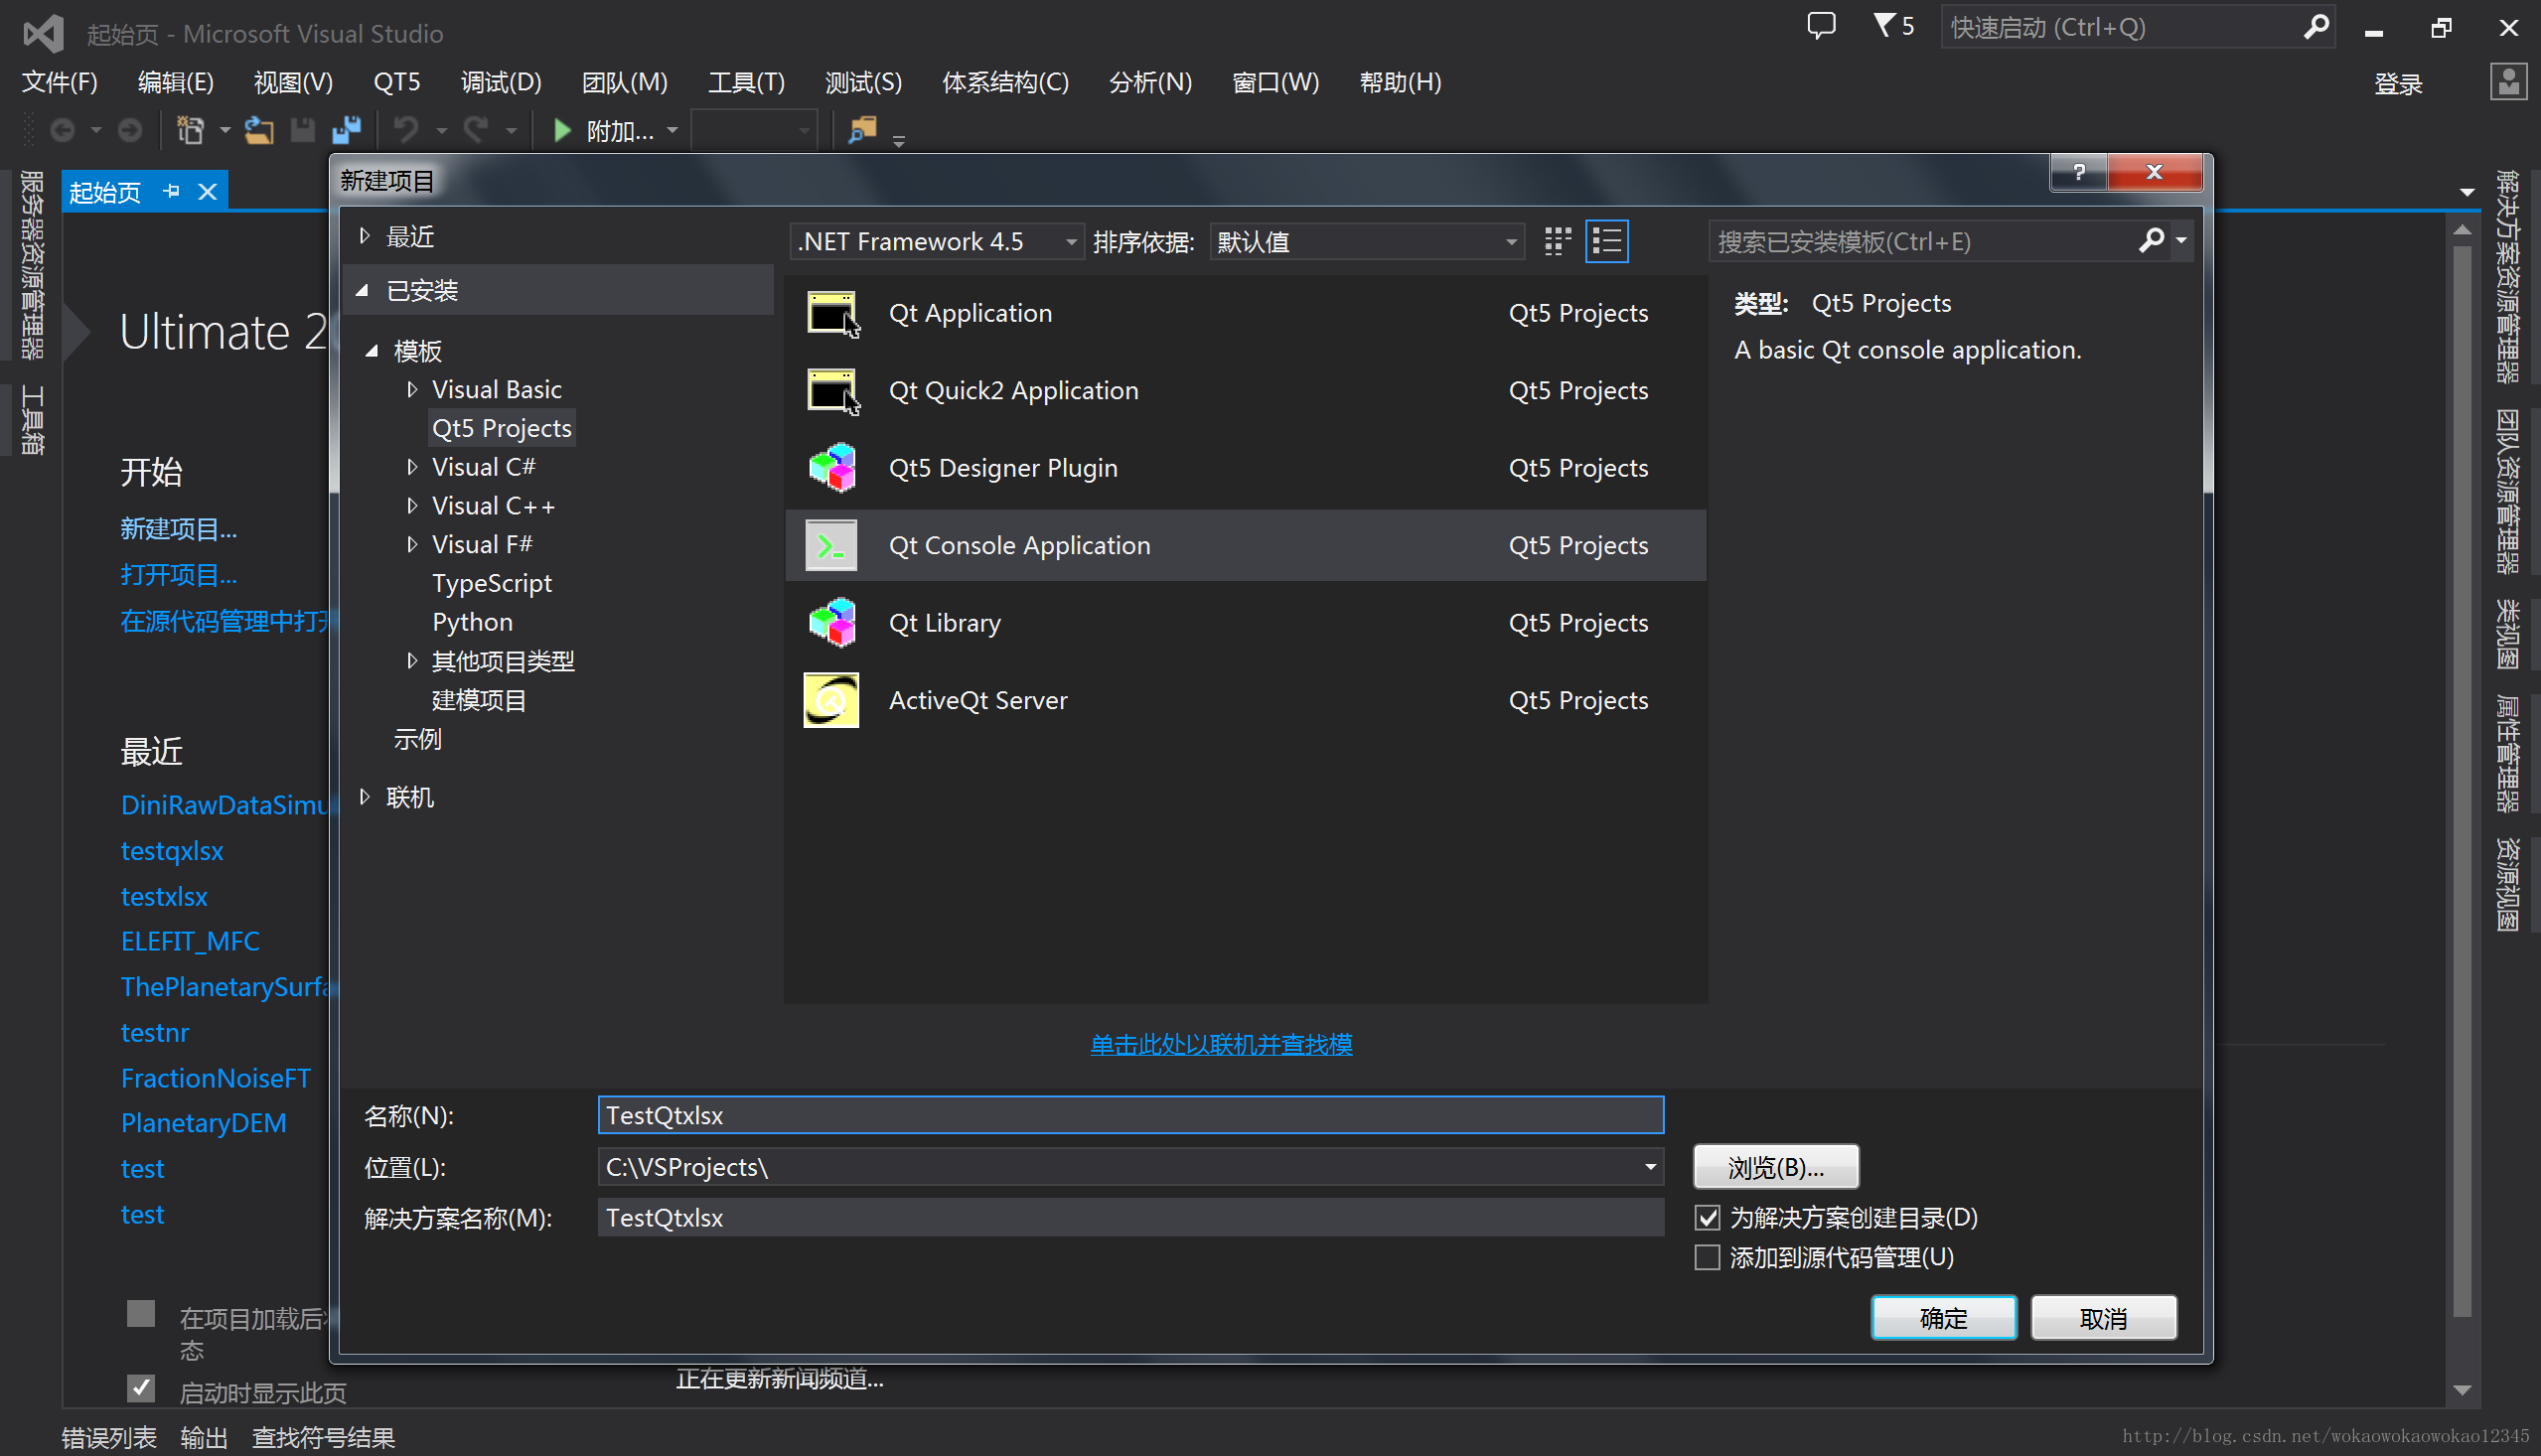
Task: Click the navigate backward toolbar icon
Action: click(x=63, y=131)
